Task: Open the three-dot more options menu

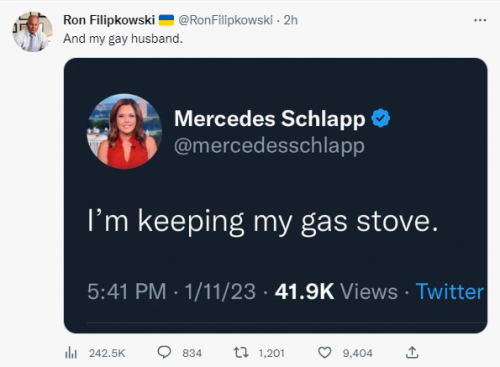Action: click(x=480, y=20)
